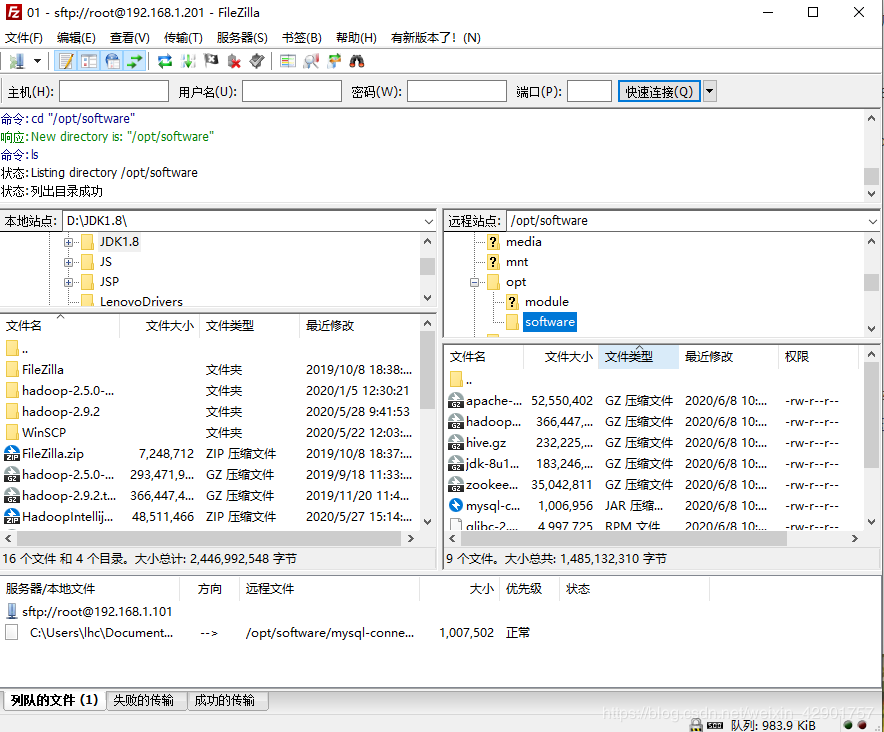
Task: Open the 远程站点 path dropdown
Action: pos(873,221)
